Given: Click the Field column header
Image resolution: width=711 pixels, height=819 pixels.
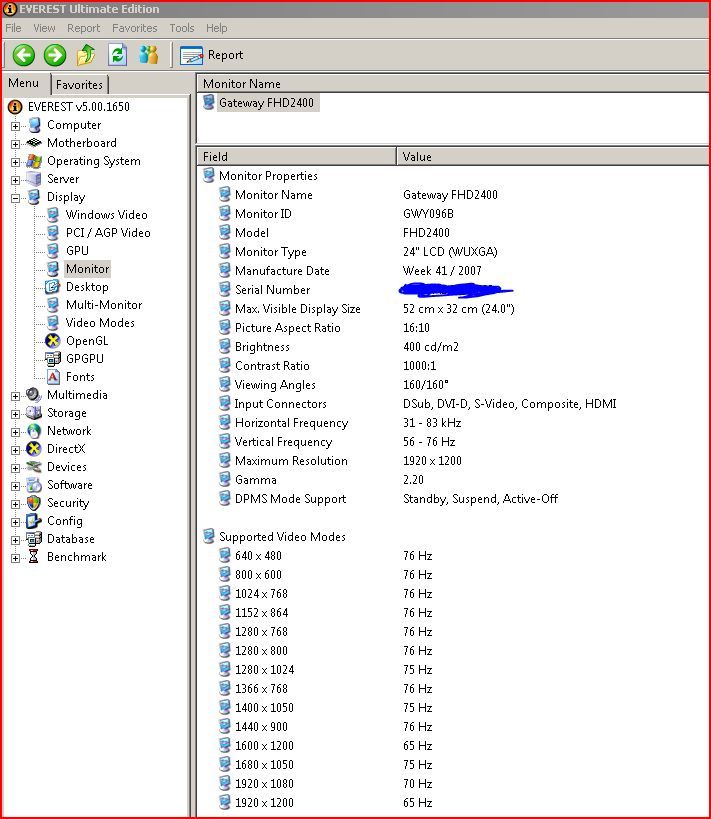Looking at the screenshot, I should point(297,157).
